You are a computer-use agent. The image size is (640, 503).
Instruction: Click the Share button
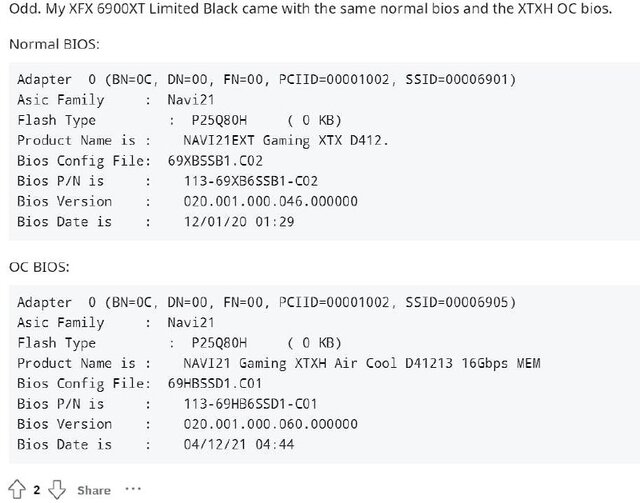click(94, 490)
